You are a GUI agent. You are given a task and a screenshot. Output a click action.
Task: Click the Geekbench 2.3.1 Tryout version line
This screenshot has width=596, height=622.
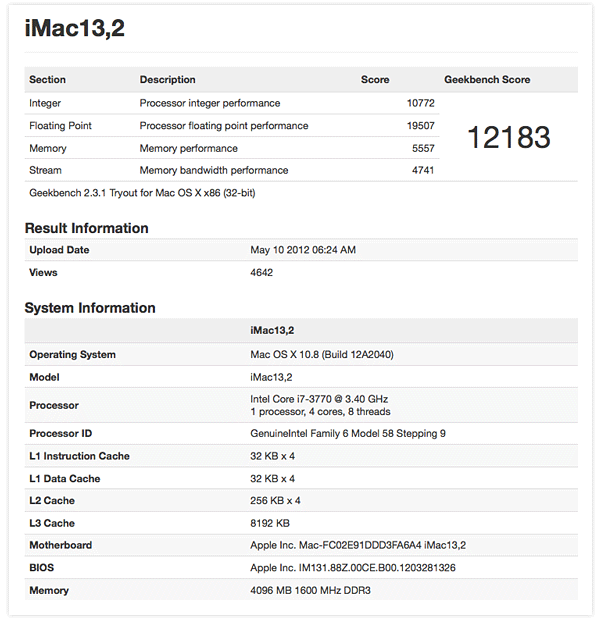point(142,193)
